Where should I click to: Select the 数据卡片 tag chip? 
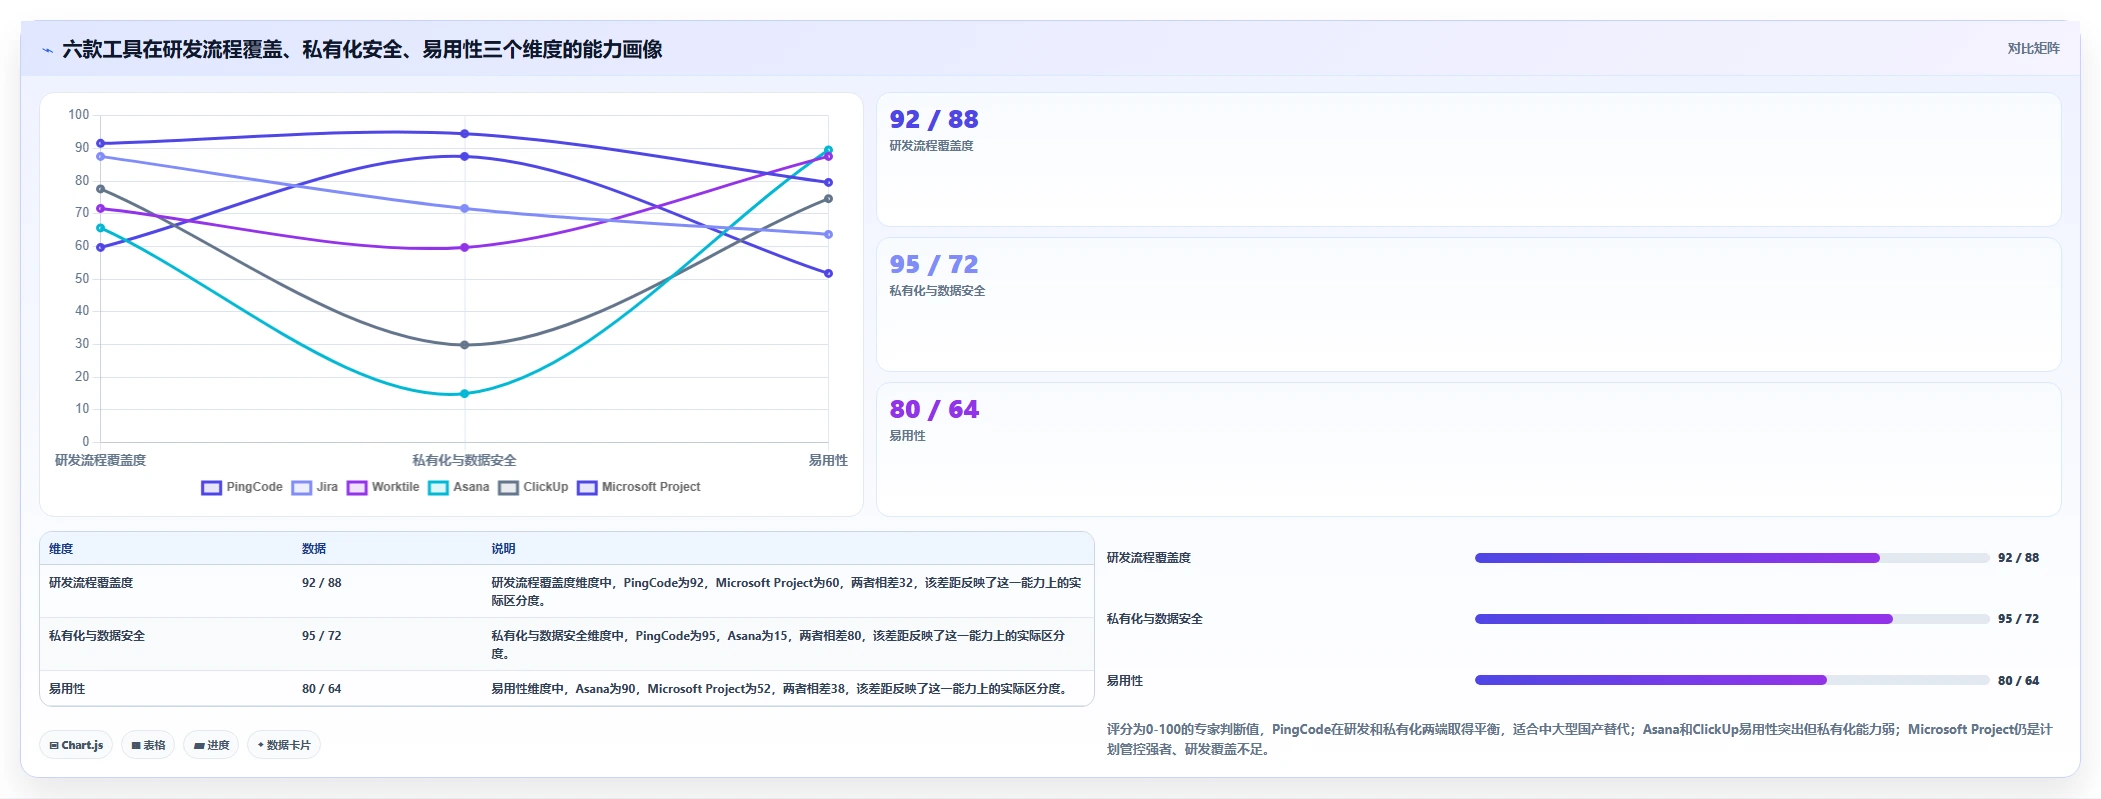tap(284, 745)
